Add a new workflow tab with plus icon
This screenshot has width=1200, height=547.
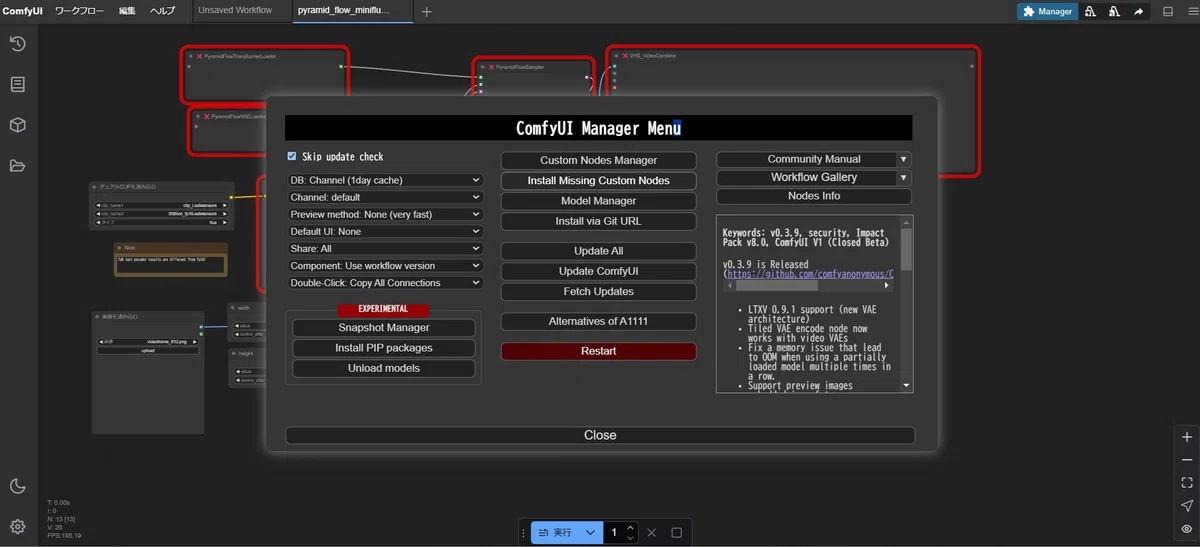click(427, 12)
